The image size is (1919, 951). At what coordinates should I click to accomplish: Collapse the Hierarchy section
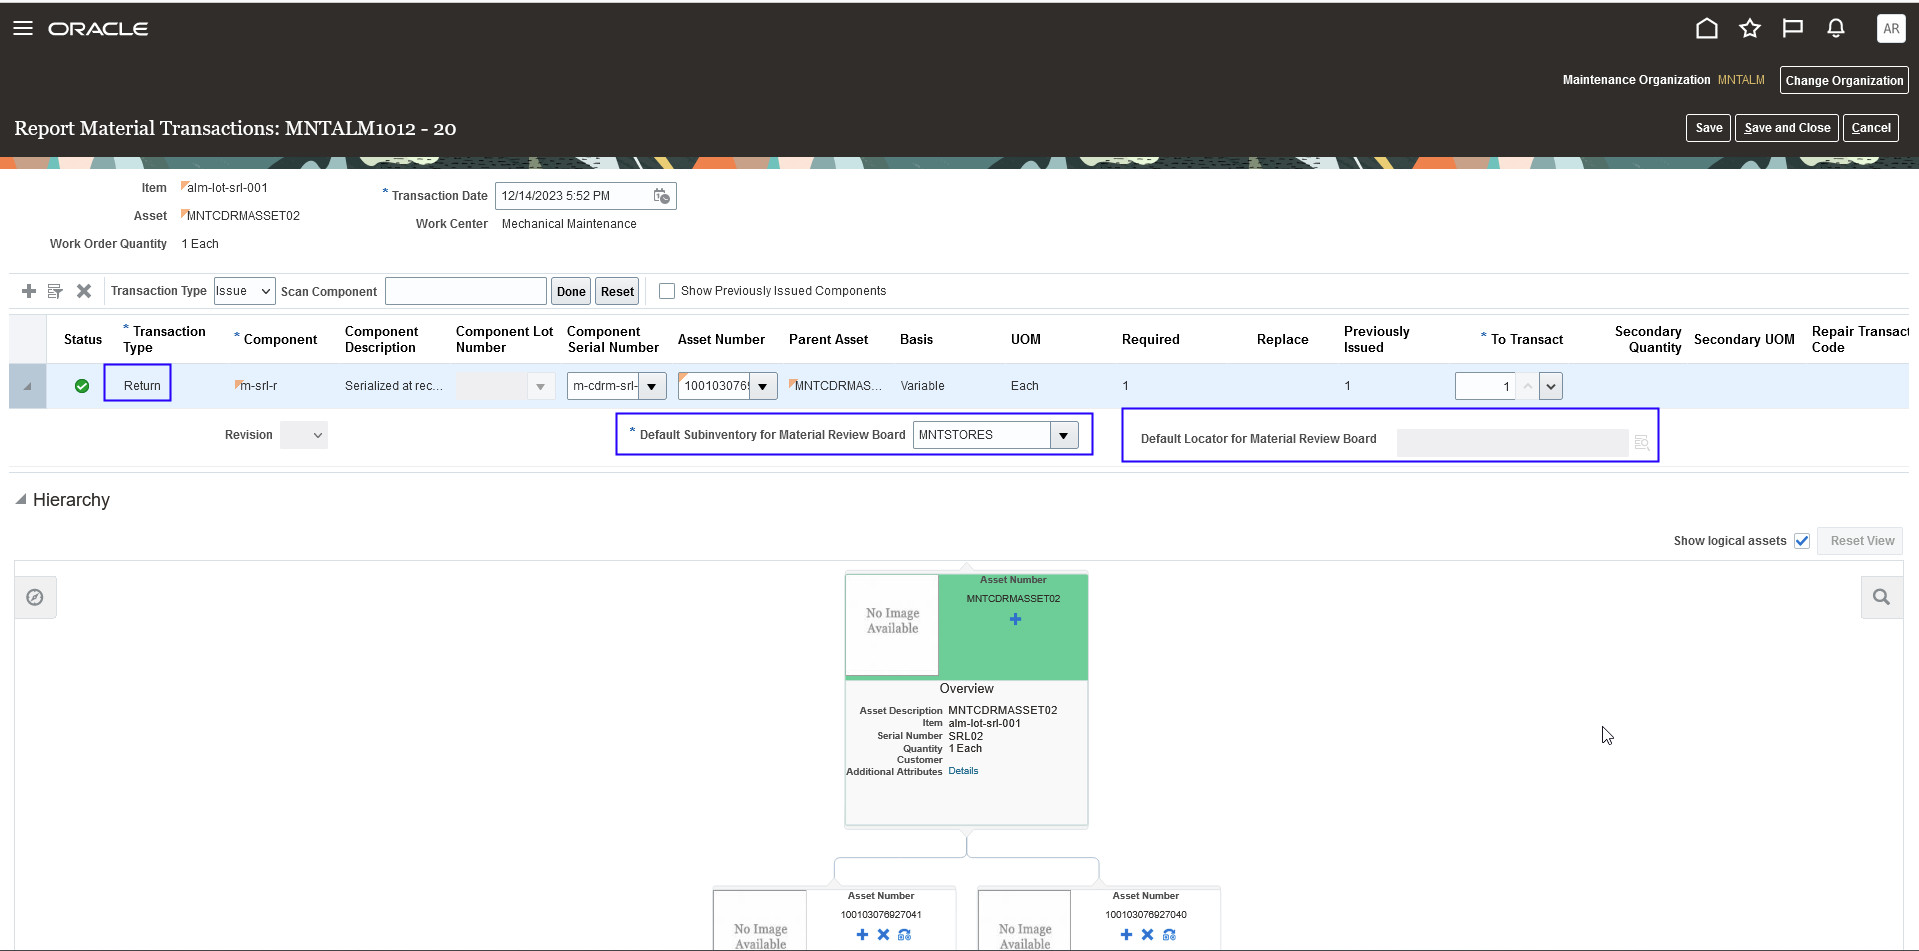[20, 499]
